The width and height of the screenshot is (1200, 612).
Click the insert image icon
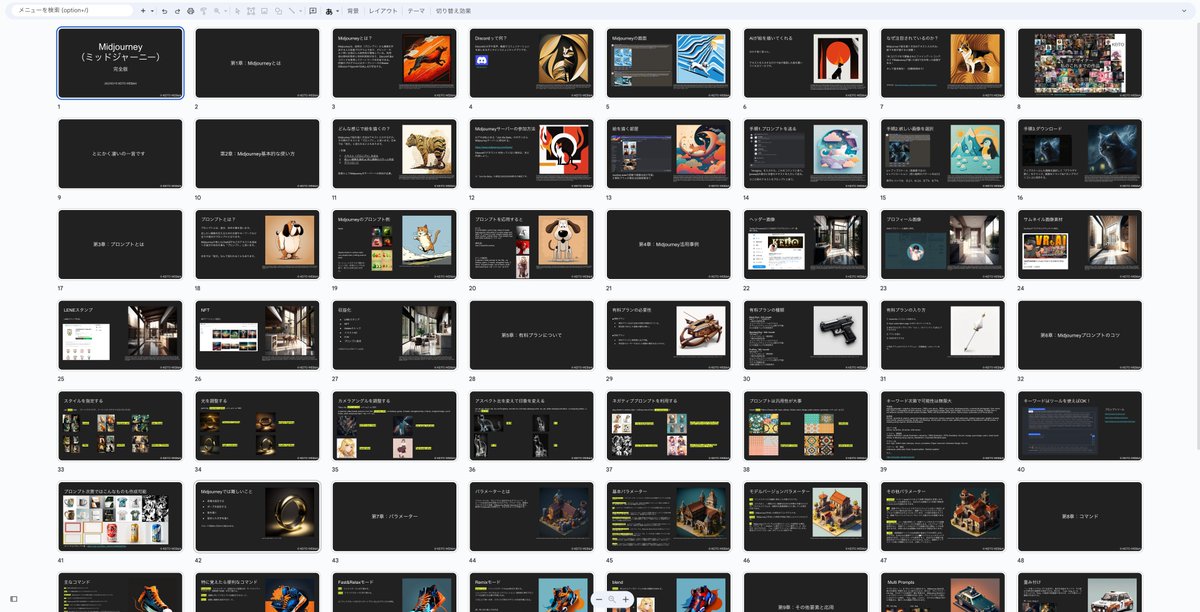pyautogui.click(x=264, y=10)
